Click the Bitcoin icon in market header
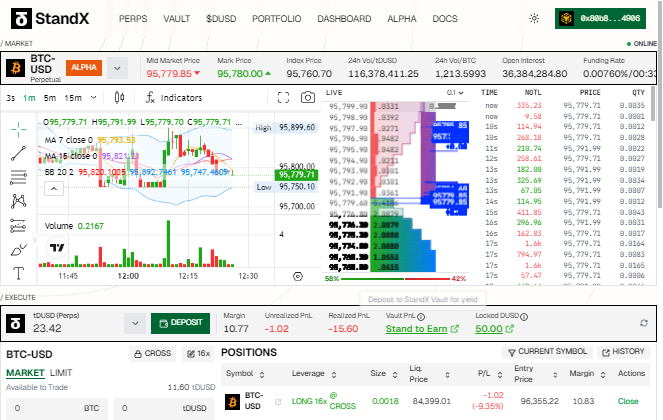Viewport: 663px width, 420px height. (x=16, y=68)
